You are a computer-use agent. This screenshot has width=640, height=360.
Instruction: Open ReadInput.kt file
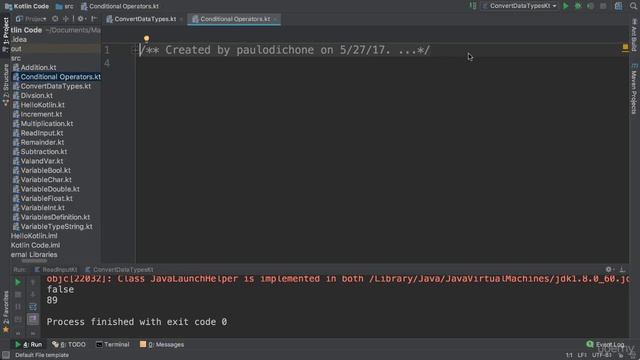(x=42, y=133)
